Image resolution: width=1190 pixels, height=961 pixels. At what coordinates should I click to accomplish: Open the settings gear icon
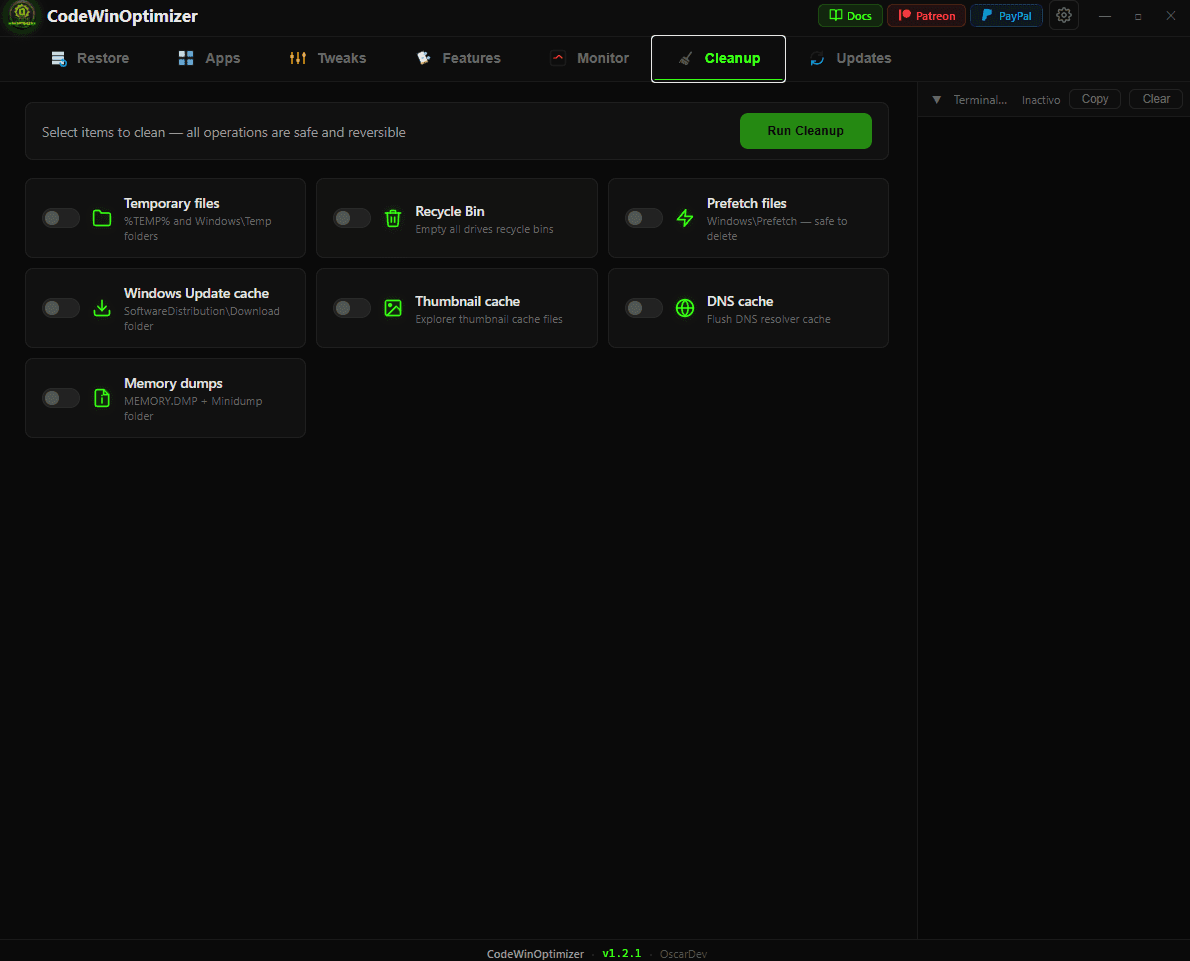point(1063,15)
